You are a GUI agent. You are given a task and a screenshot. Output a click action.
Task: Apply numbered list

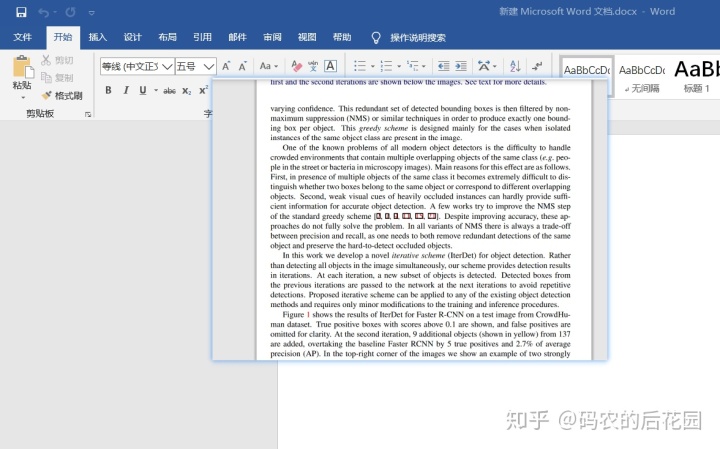pos(386,66)
